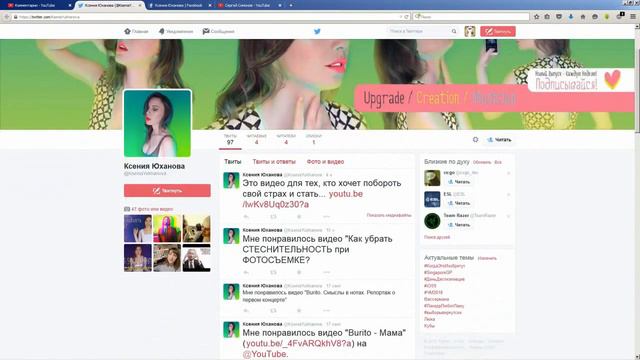Click Pocket icon in Firefox toolbar
This screenshot has width=640, height=360.
point(559,17)
